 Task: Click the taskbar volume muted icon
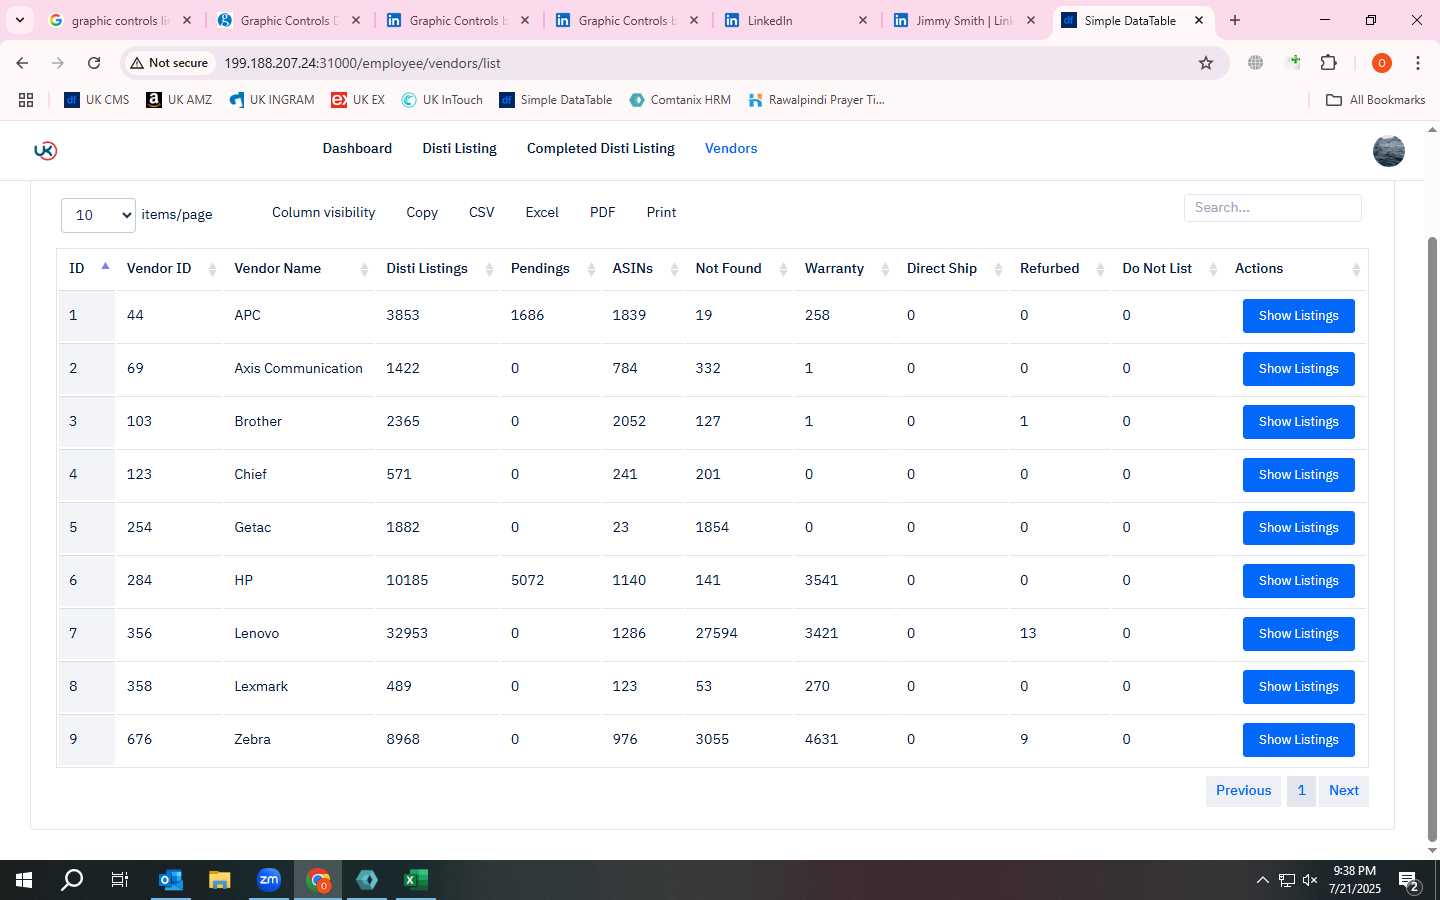(1310, 880)
